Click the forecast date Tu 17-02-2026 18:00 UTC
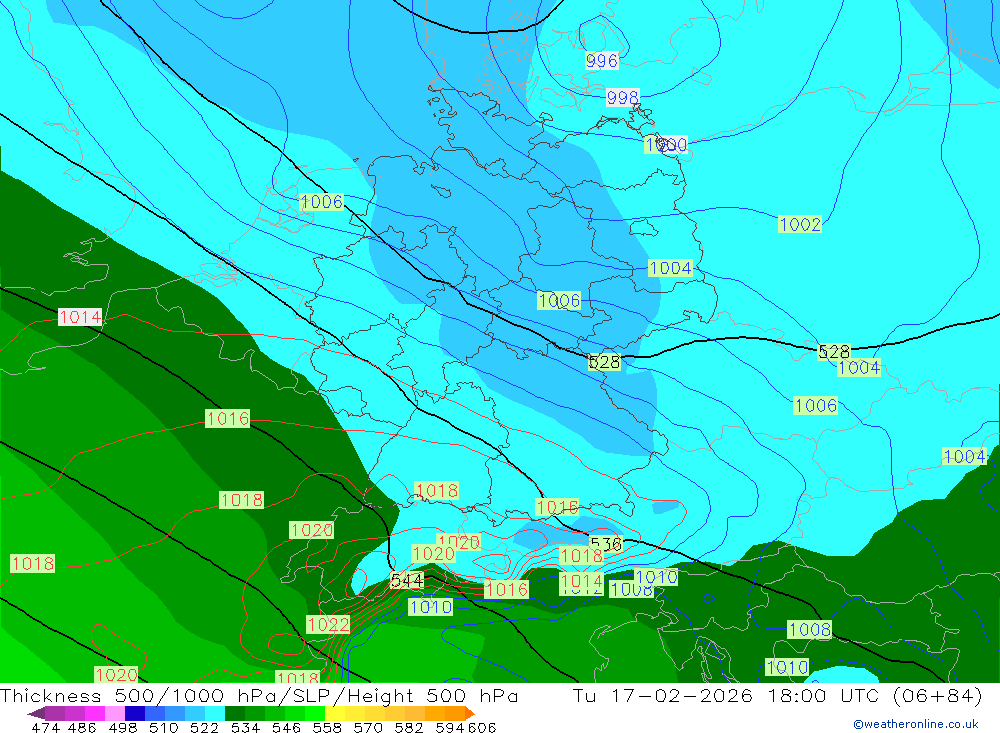1000x733 pixels. pos(729,695)
